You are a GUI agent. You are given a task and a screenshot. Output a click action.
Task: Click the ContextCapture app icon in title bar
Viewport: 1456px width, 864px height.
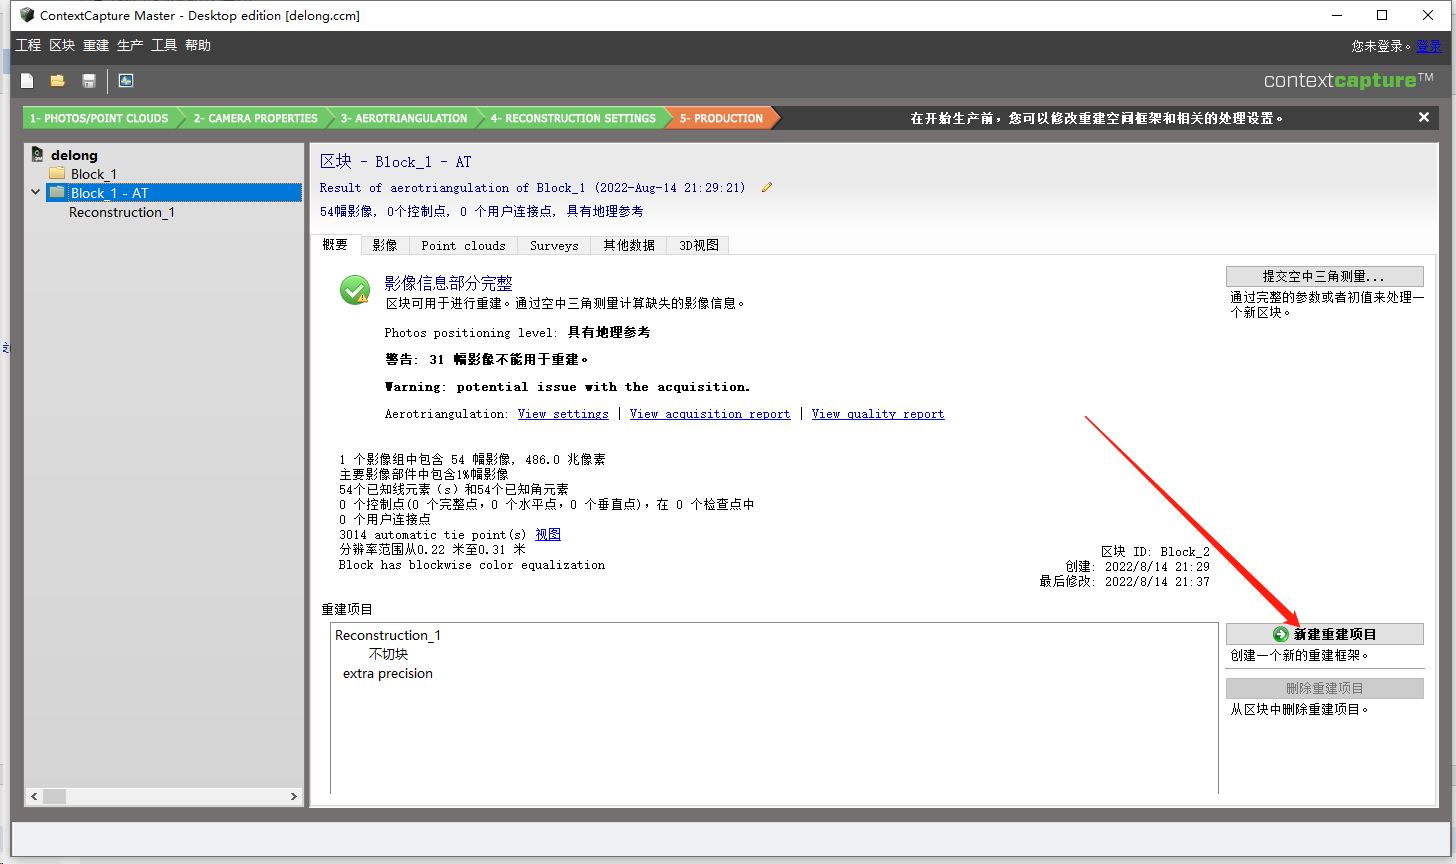pyautogui.click(x=25, y=15)
